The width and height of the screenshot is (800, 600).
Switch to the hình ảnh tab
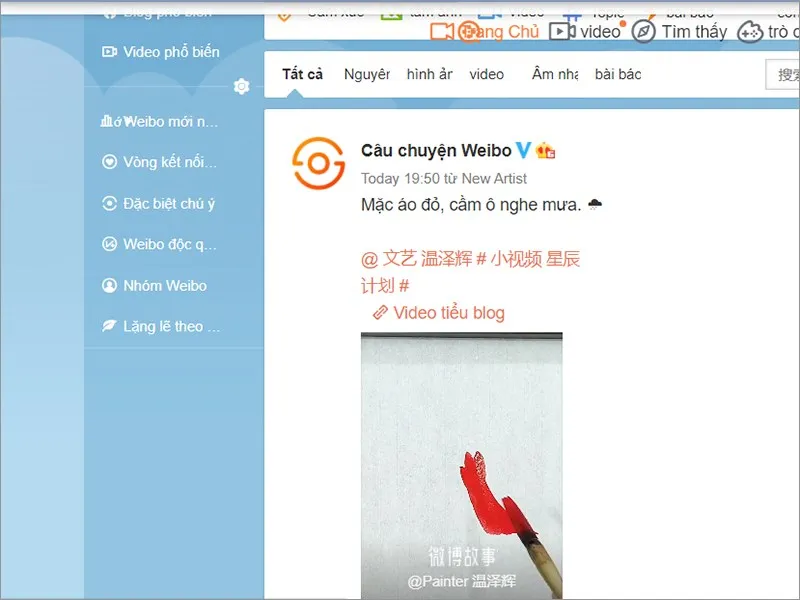(x=429, y=74)
